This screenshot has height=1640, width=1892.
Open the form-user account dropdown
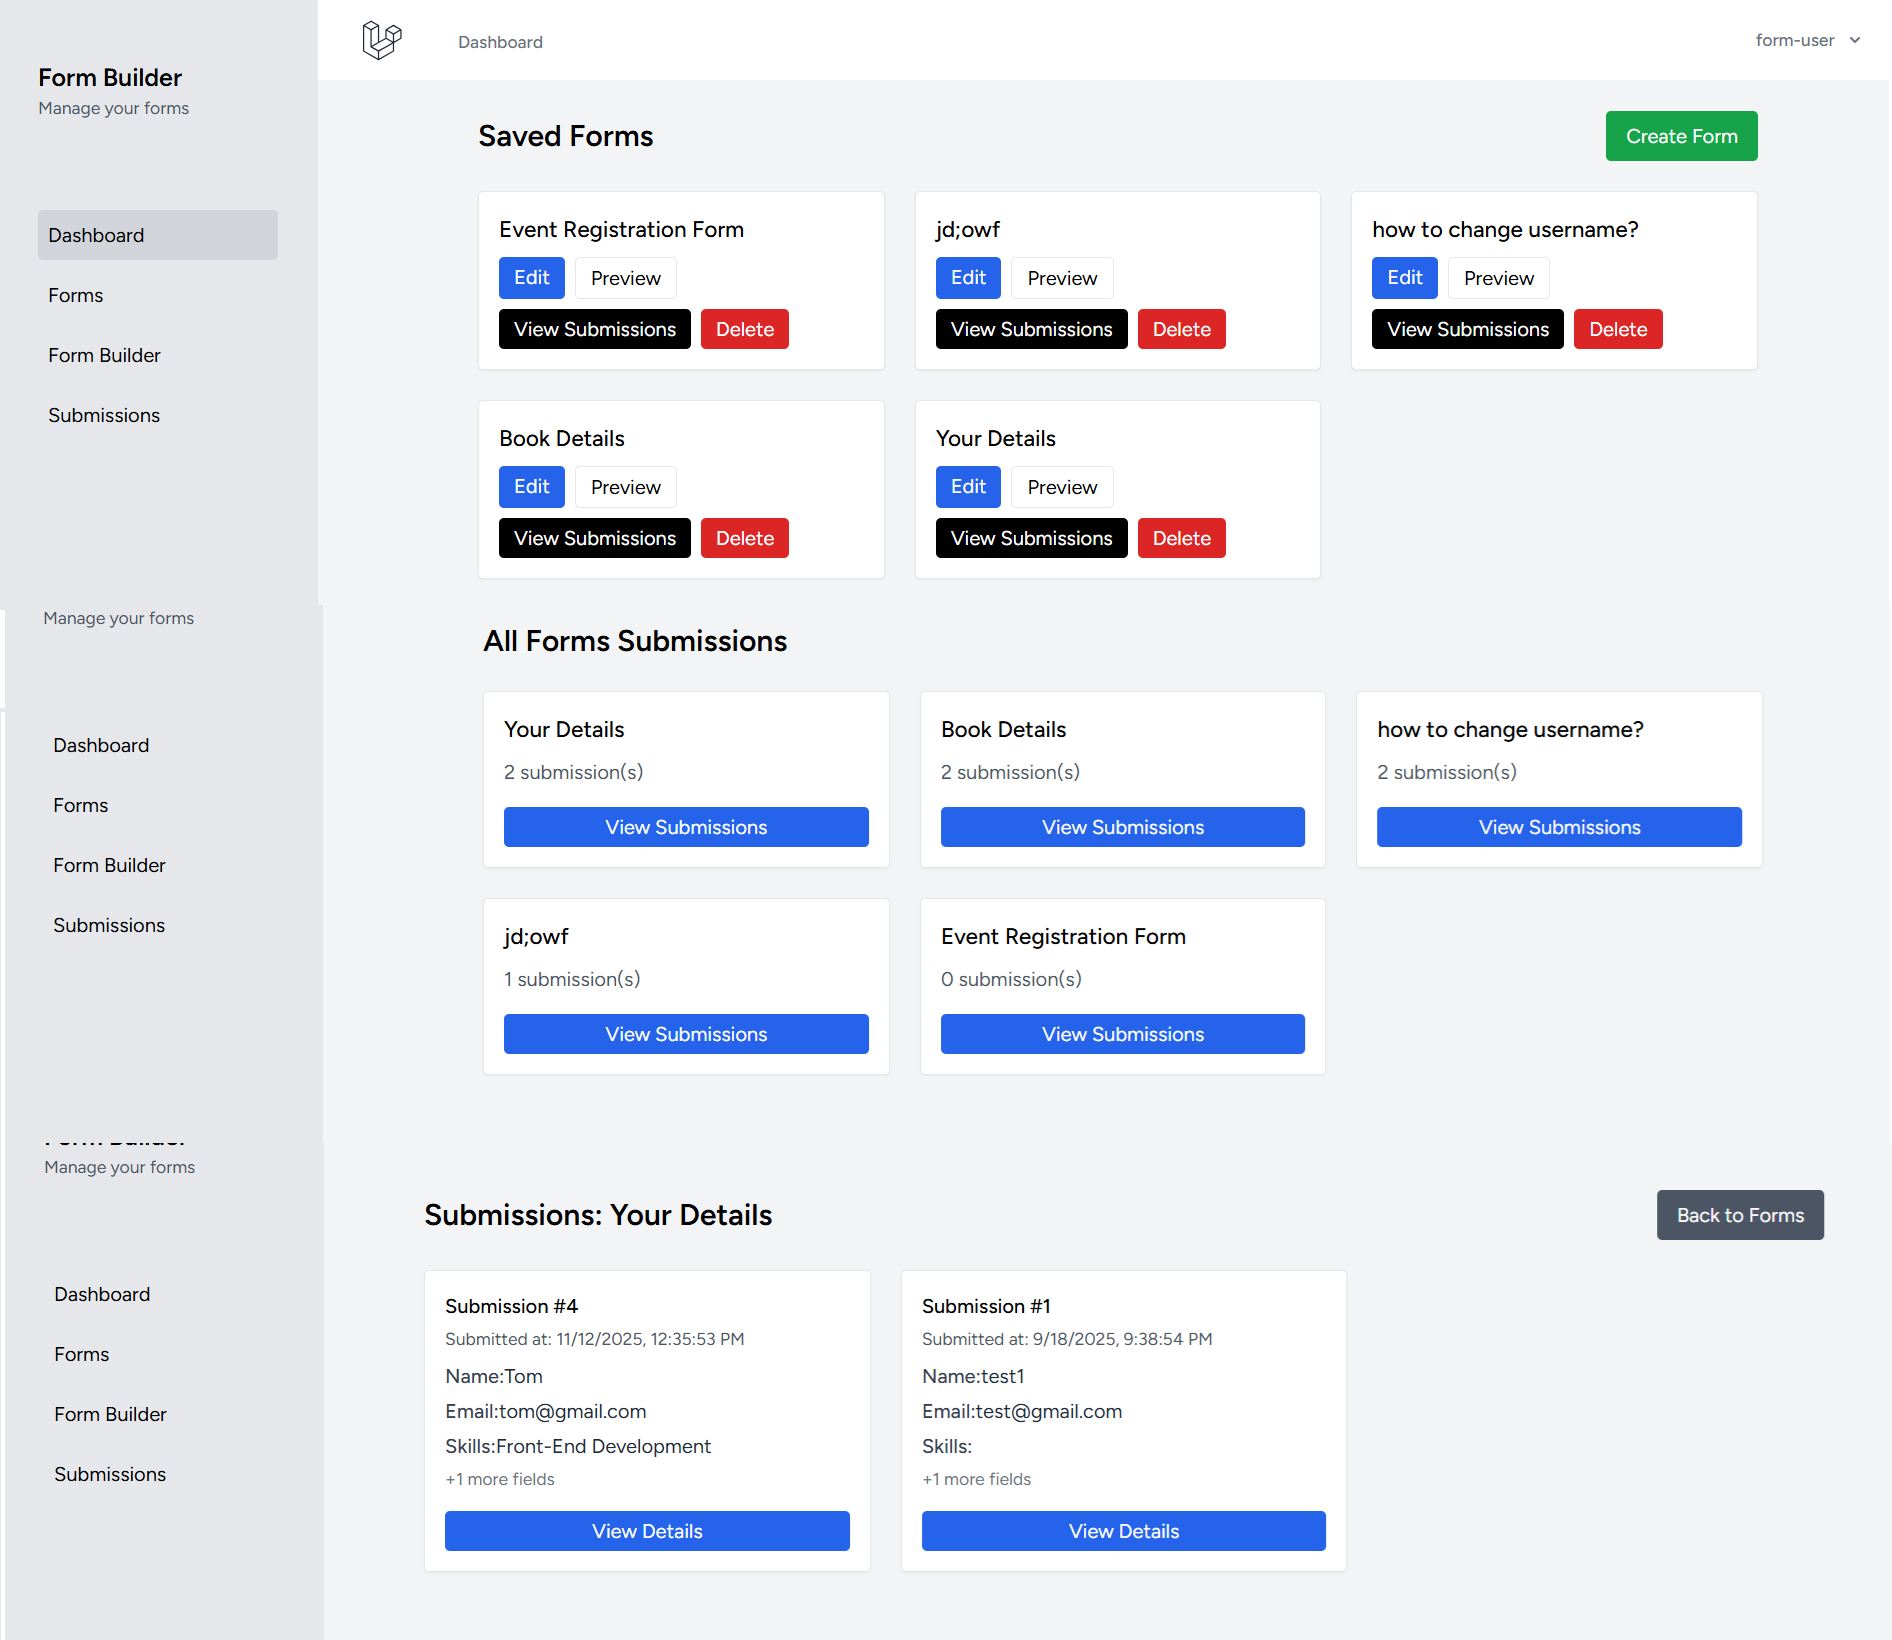1806,40
